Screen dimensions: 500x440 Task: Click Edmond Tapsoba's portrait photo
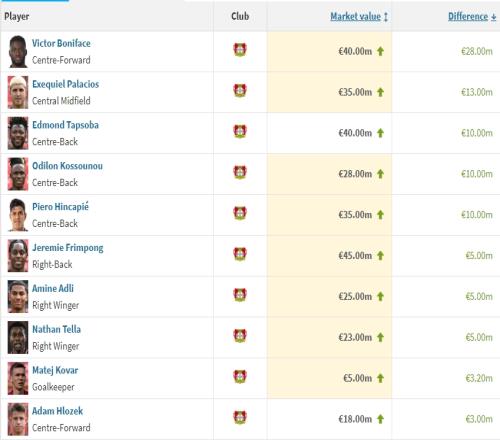point(18,133)
